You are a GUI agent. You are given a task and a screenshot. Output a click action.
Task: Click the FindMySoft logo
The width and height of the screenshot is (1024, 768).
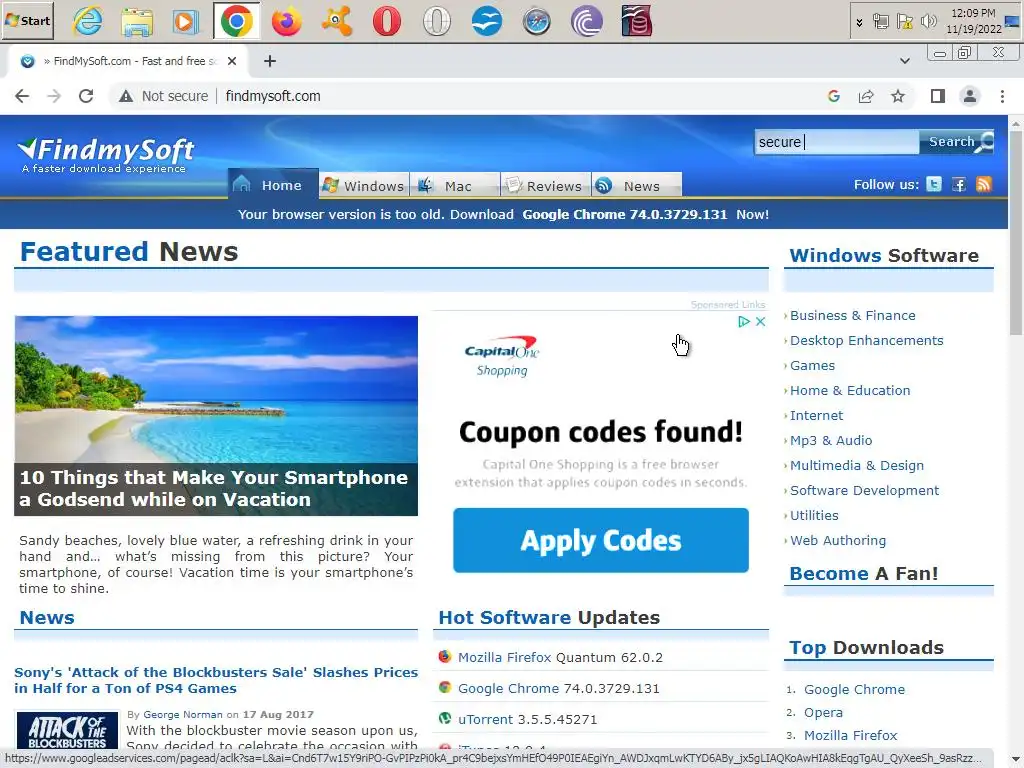[106, 155]
